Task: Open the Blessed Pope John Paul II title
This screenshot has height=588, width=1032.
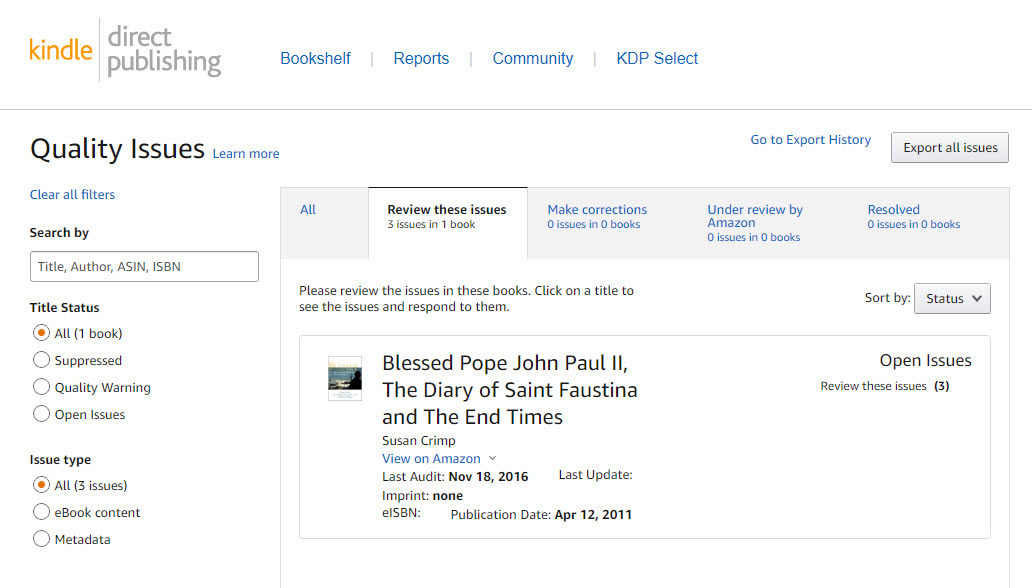Action: (509, 390)
